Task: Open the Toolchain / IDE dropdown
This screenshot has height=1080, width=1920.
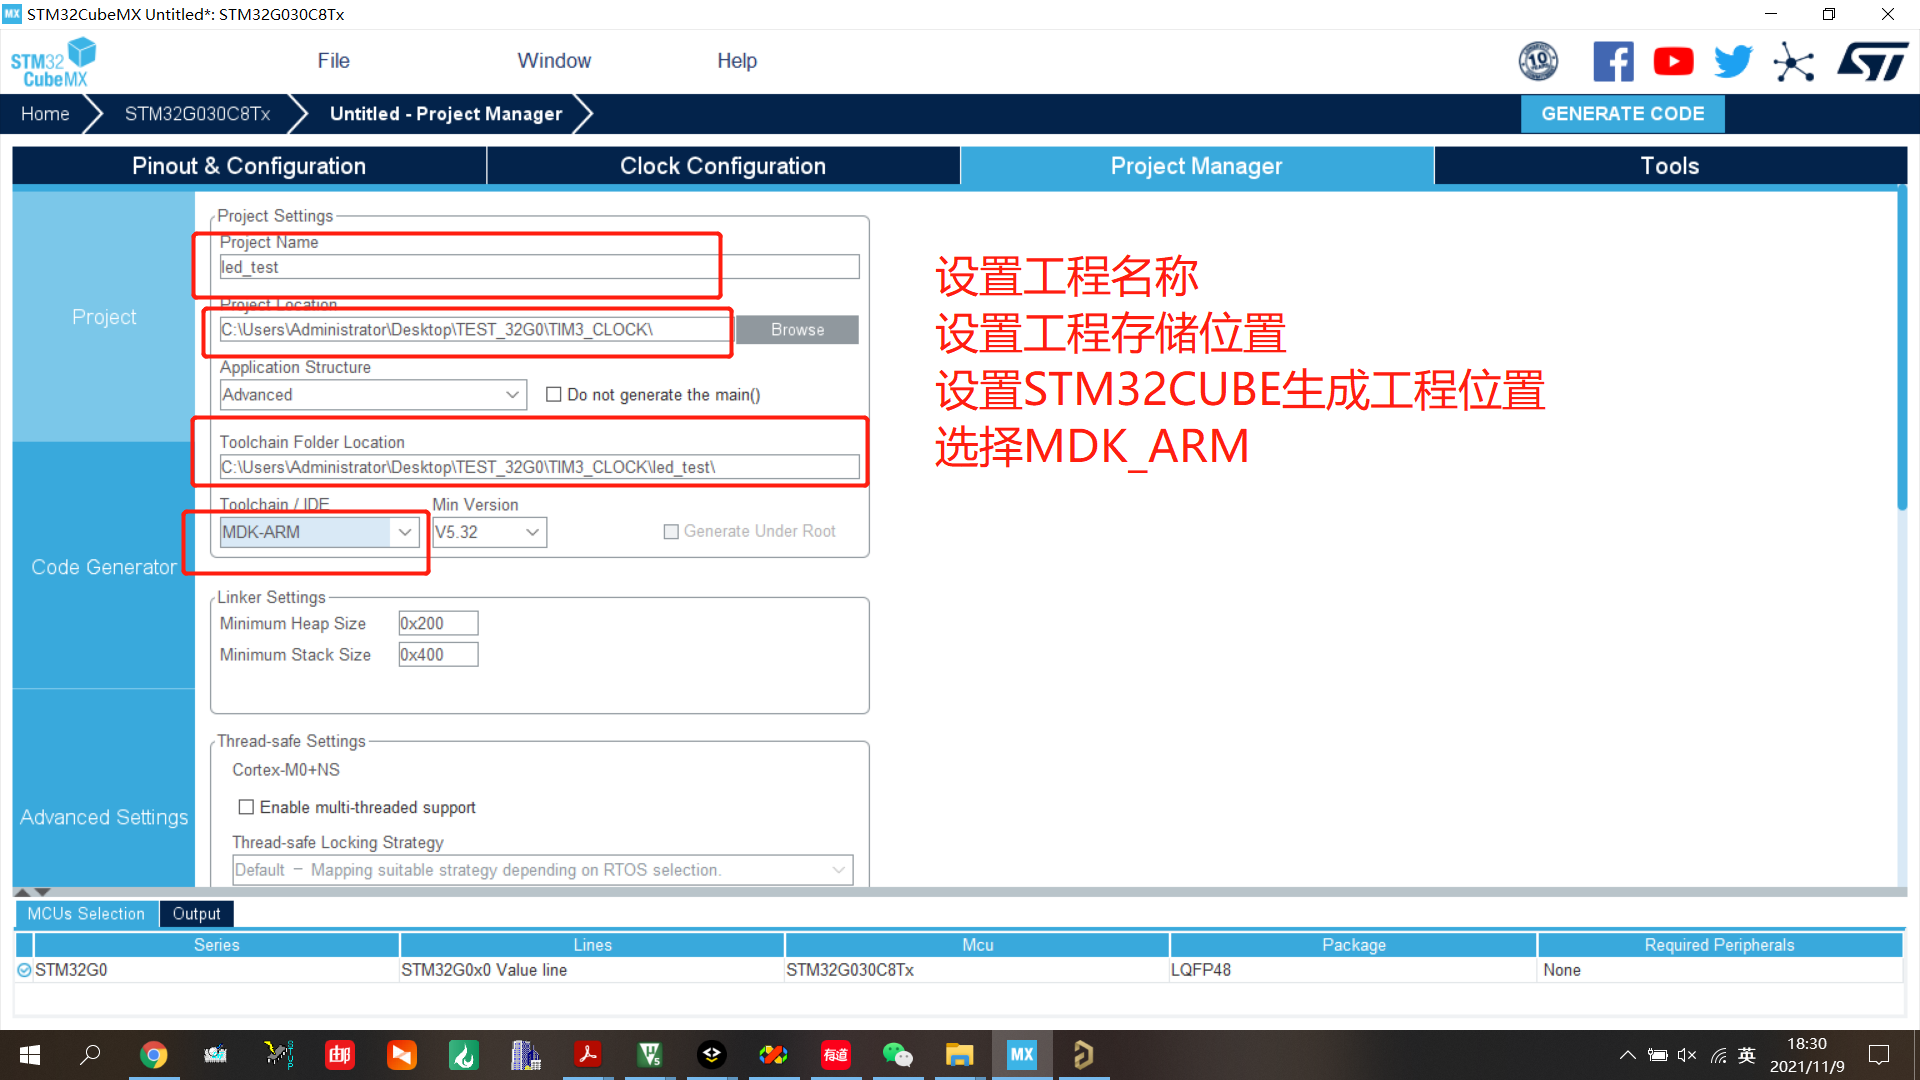Action: pos(404,532)
